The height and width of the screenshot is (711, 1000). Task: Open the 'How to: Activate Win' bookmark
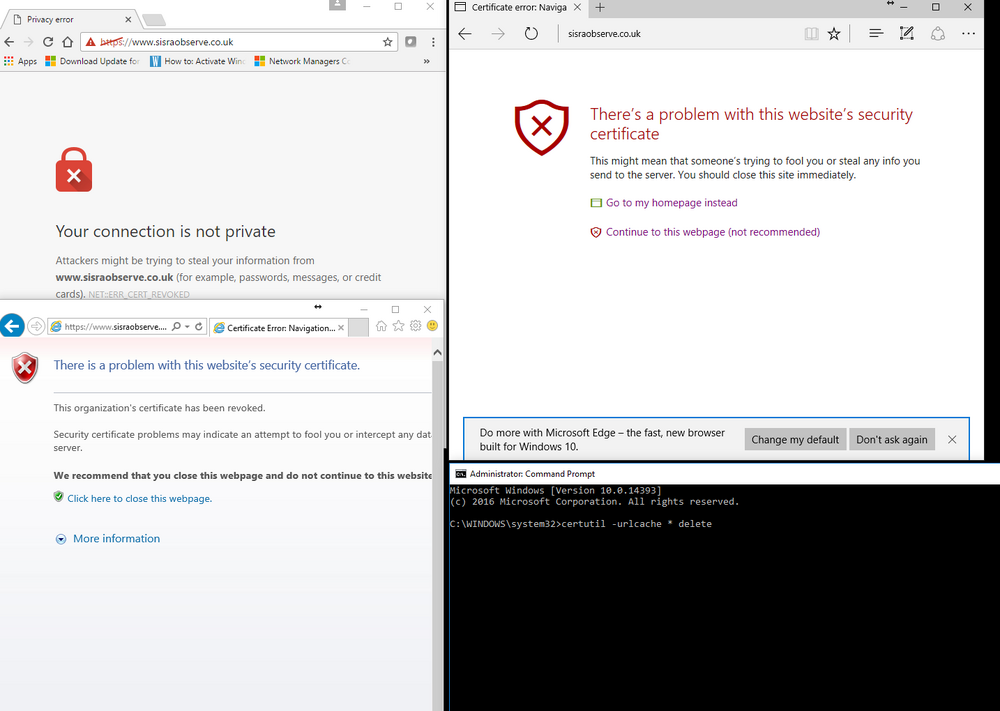tap(198, 61)
